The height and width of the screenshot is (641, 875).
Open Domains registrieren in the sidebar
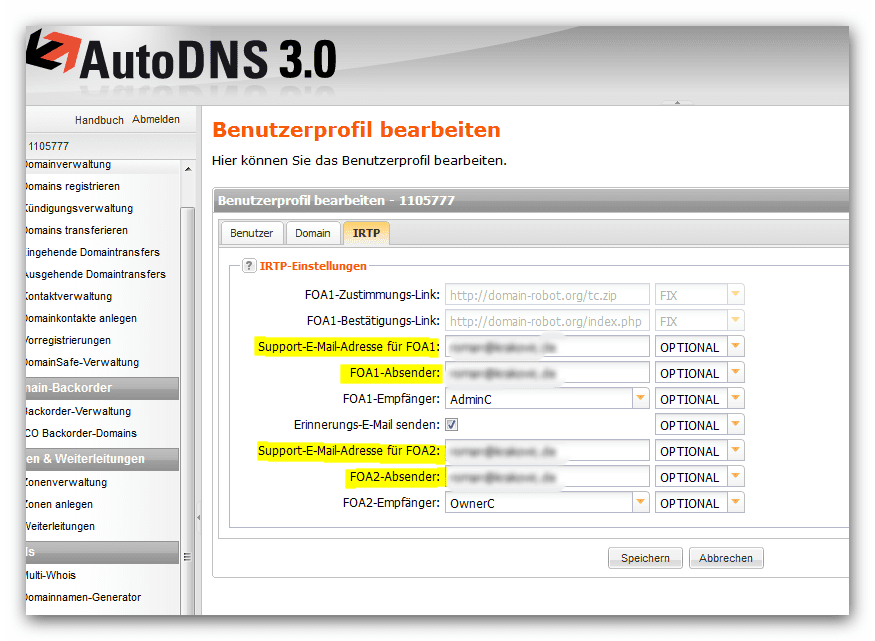73,186
